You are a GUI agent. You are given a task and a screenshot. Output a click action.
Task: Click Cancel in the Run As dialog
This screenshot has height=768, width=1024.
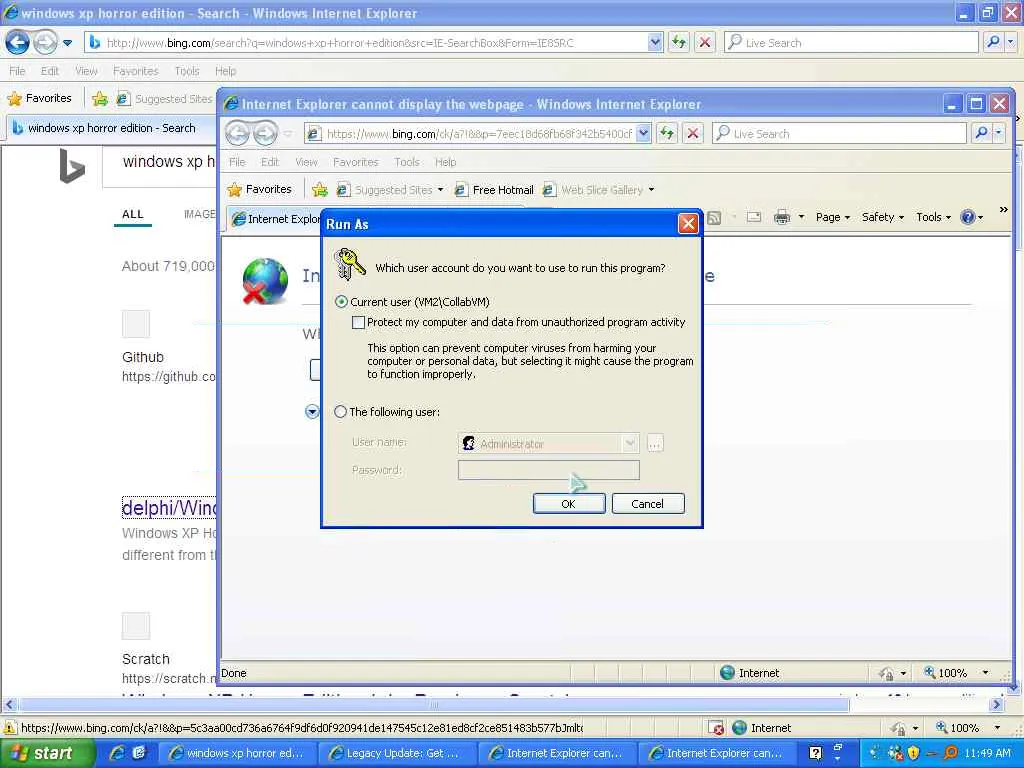click(x=647, y=504)
